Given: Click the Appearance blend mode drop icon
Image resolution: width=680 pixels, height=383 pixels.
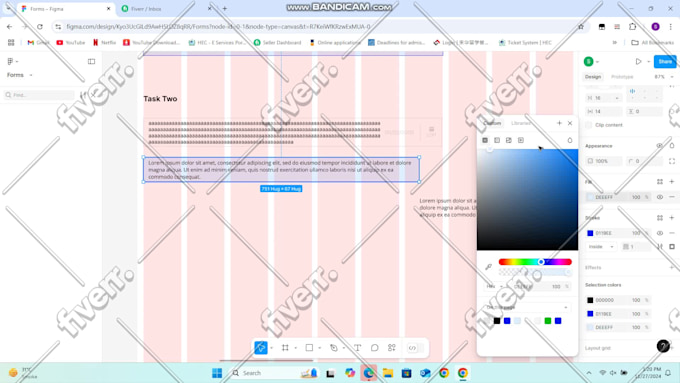Looking at the screenshot, I should [x=672, y=146].
